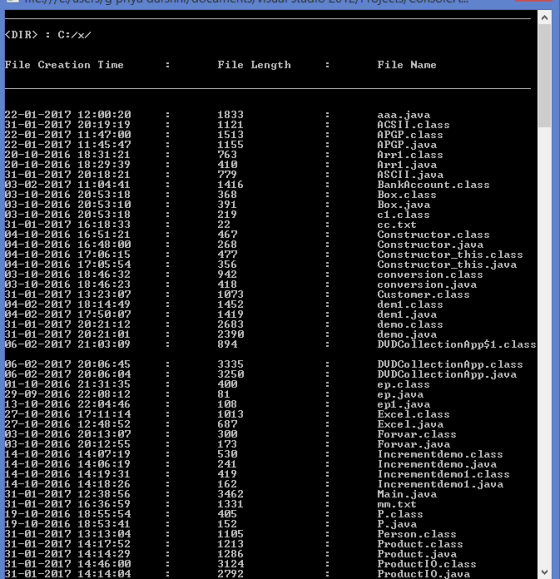
Task: Select the file name demo.class
Action: point(410,324)
